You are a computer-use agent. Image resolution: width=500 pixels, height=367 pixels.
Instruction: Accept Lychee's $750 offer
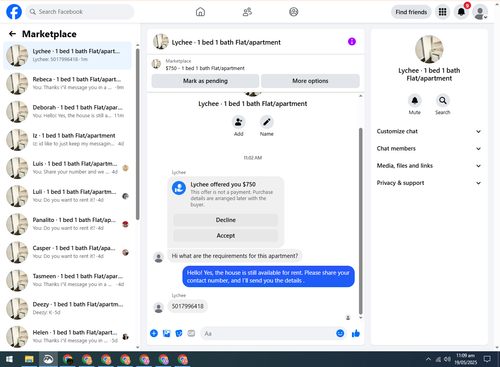[x=226, y=235]
